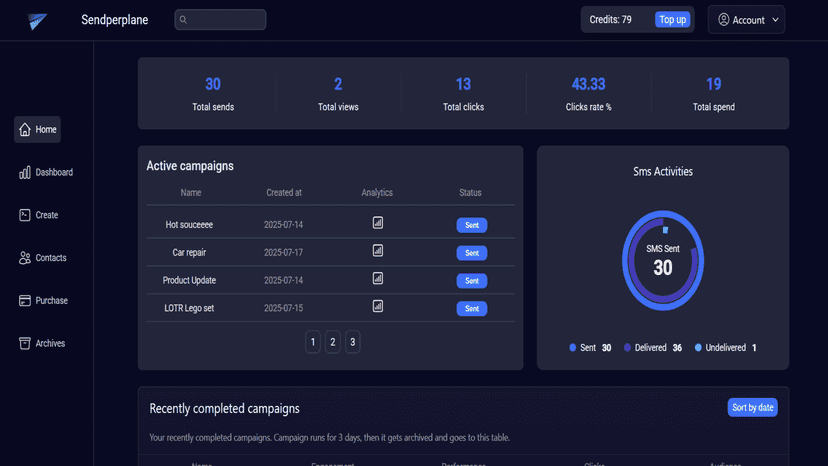The image size is (828, 466).
Task: Click the Delivered legend color dot
Action: click(627, 348)
